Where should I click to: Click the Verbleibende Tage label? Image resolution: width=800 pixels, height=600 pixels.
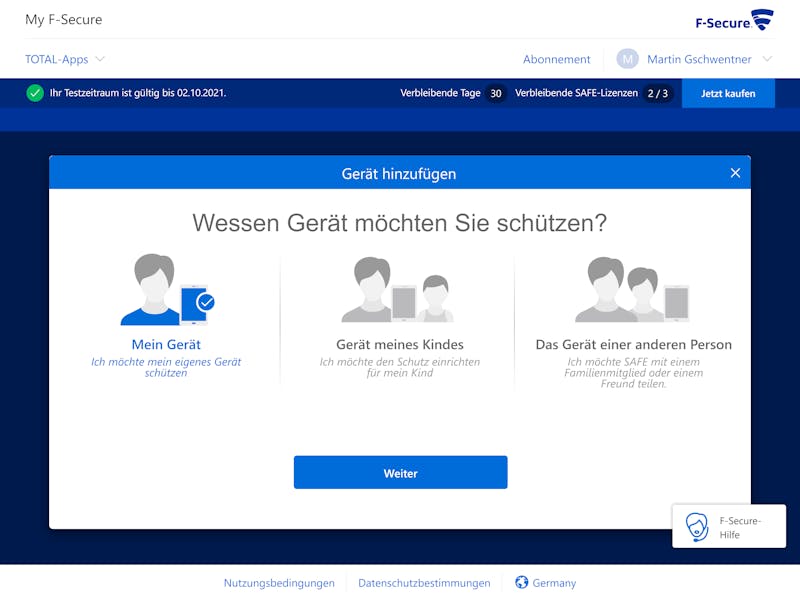click(440, 93)
